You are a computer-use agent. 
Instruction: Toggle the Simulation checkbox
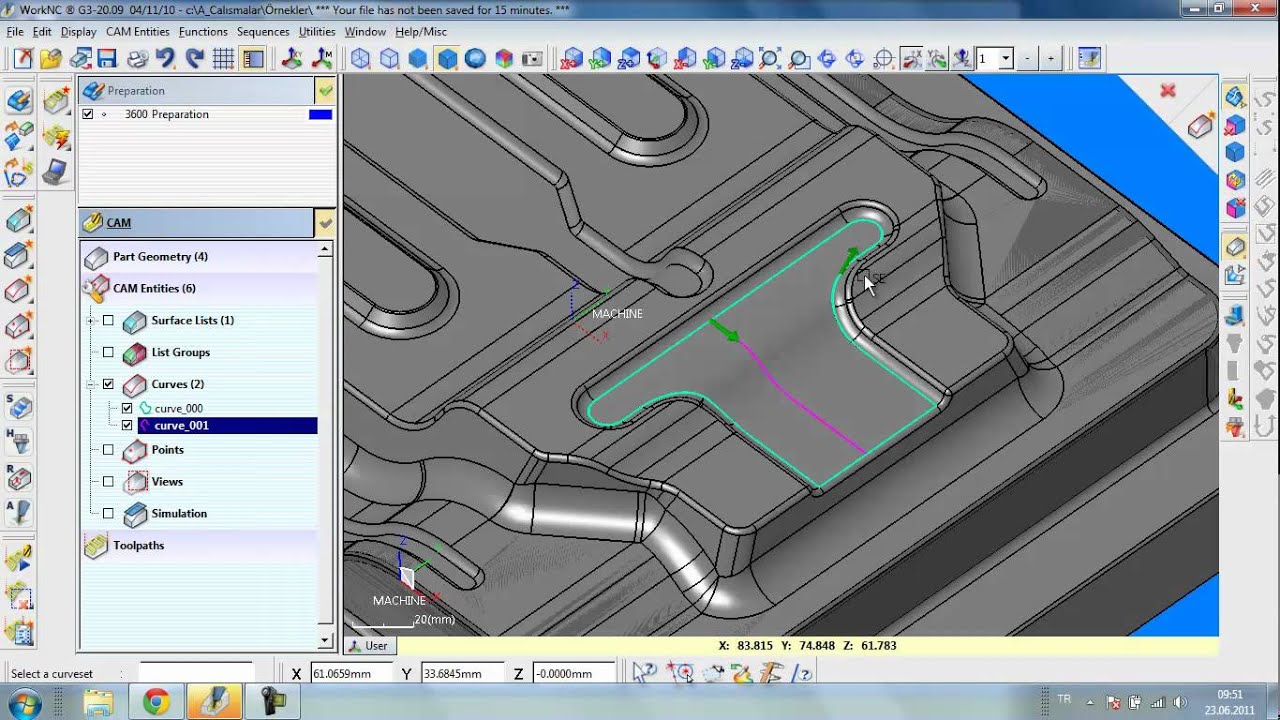click(108, 513)
